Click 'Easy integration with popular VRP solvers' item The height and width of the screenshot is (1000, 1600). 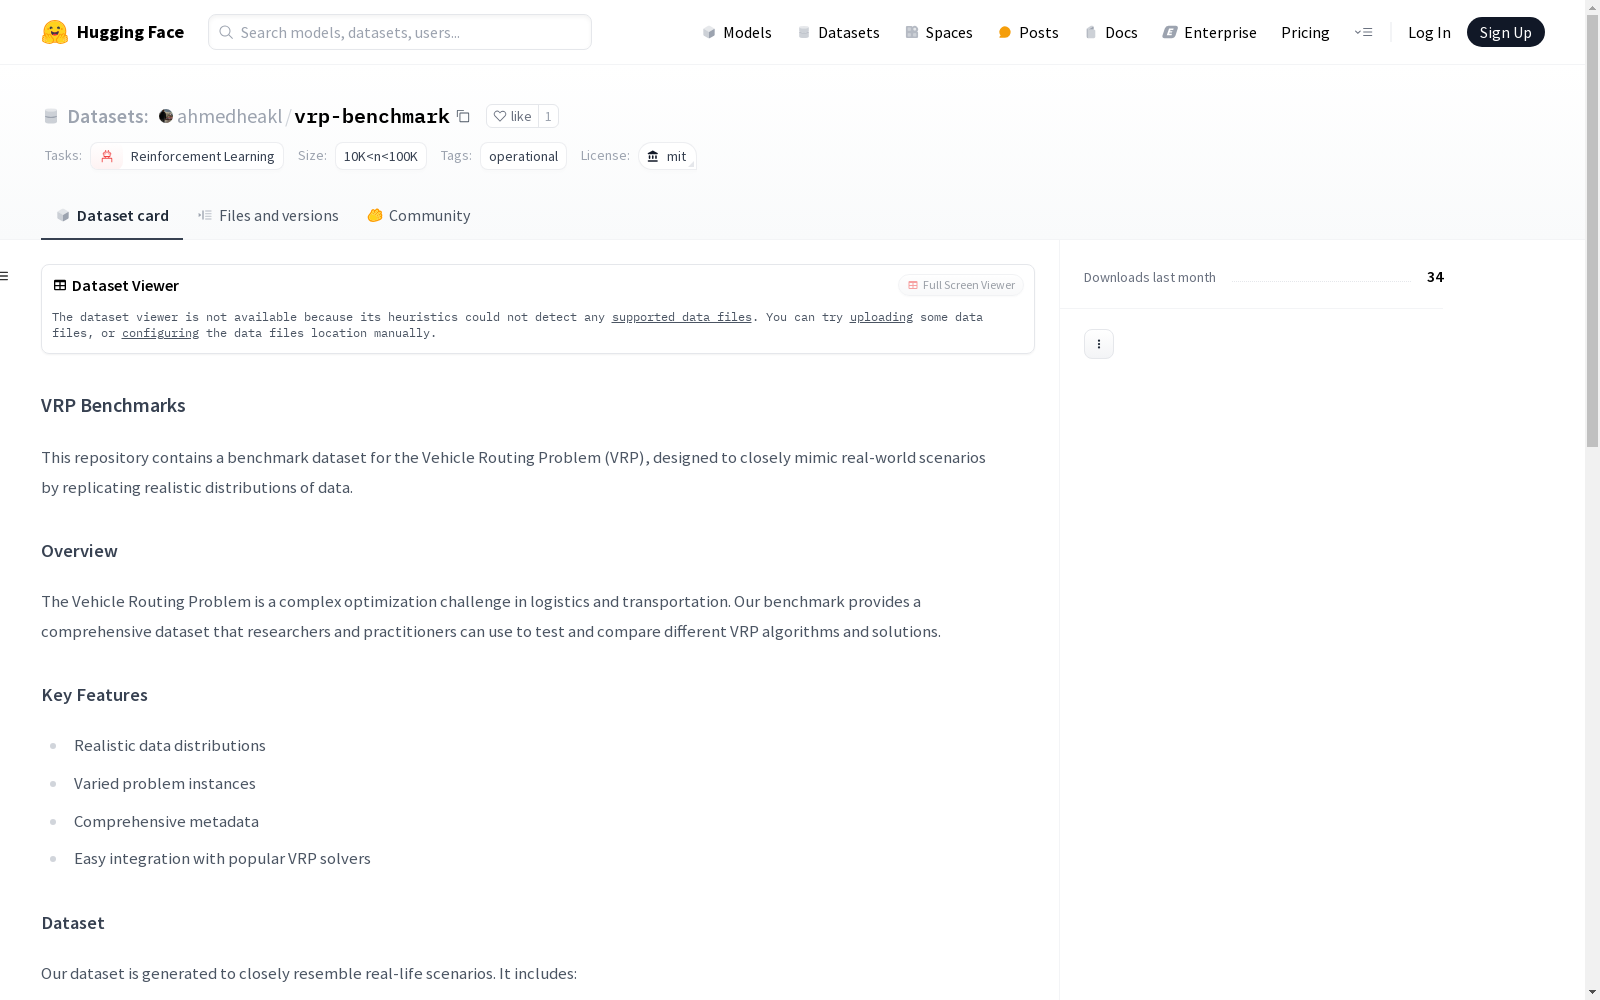(x=222, y=858)
